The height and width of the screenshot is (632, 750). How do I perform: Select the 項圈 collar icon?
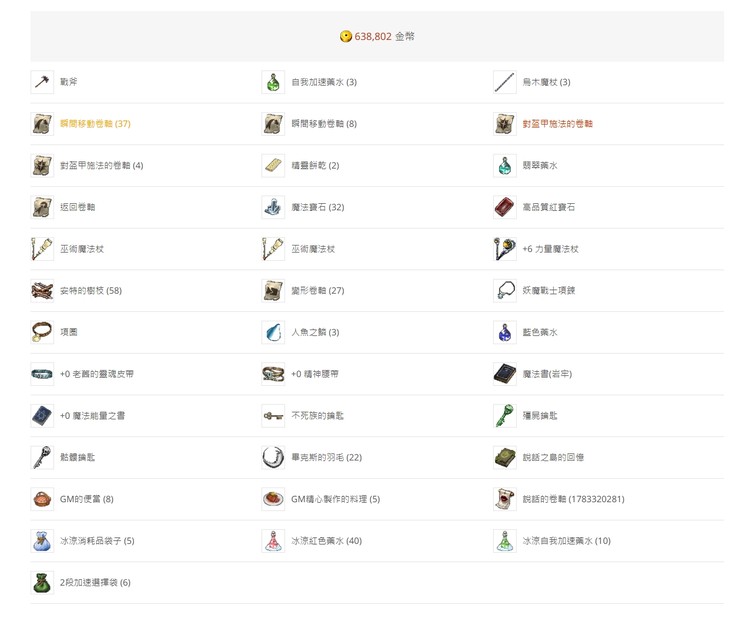coord(42,332)
